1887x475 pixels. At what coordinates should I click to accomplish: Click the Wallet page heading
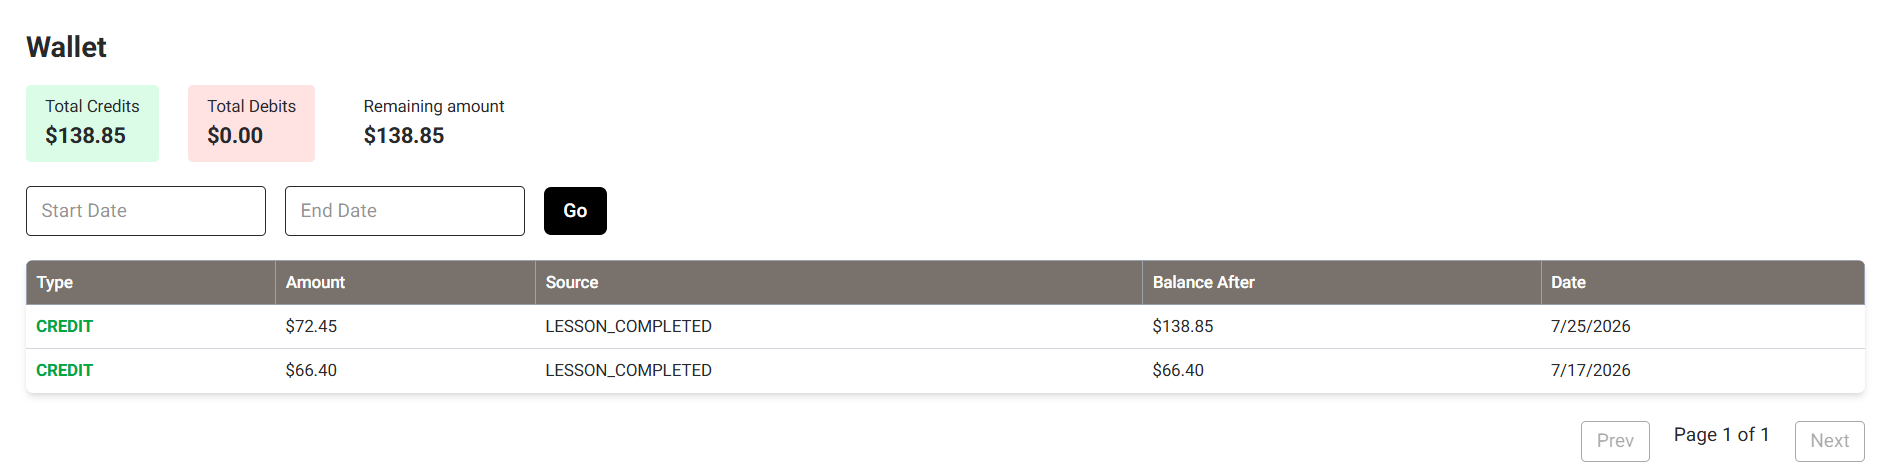pos(66,47)
